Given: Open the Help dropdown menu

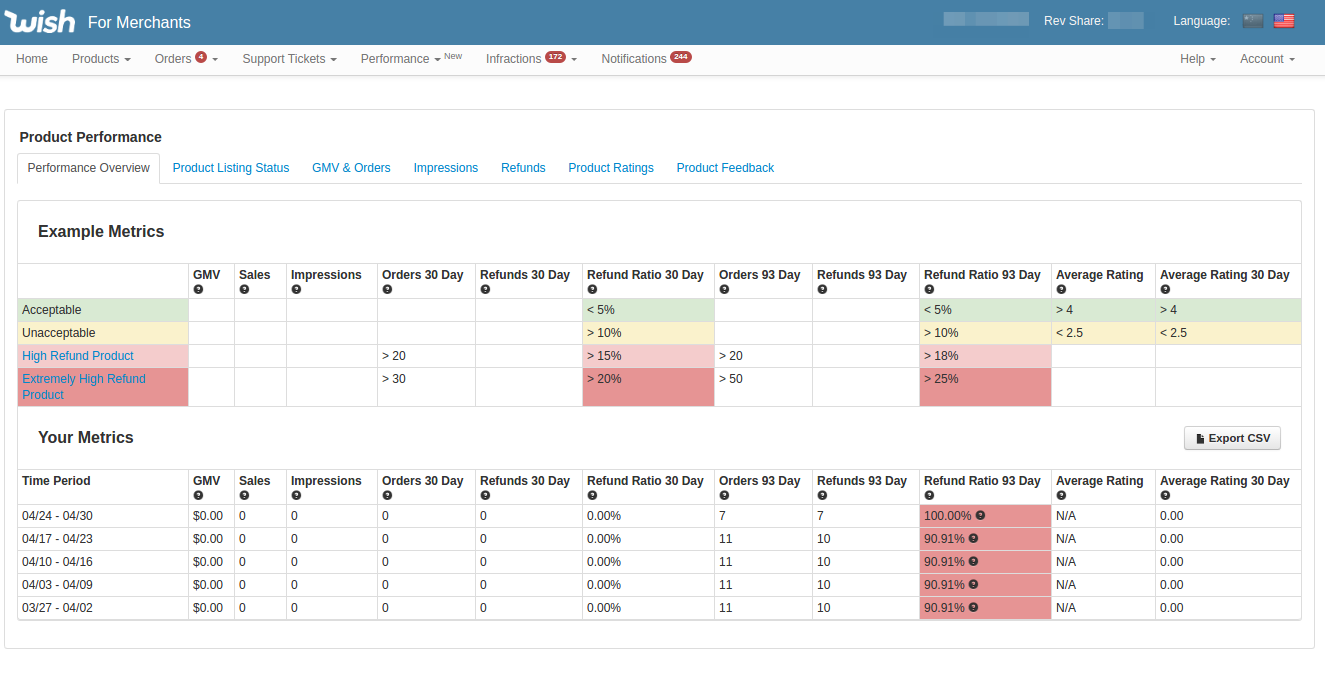Looking at the screenshot, I should tap(1197, 59).
